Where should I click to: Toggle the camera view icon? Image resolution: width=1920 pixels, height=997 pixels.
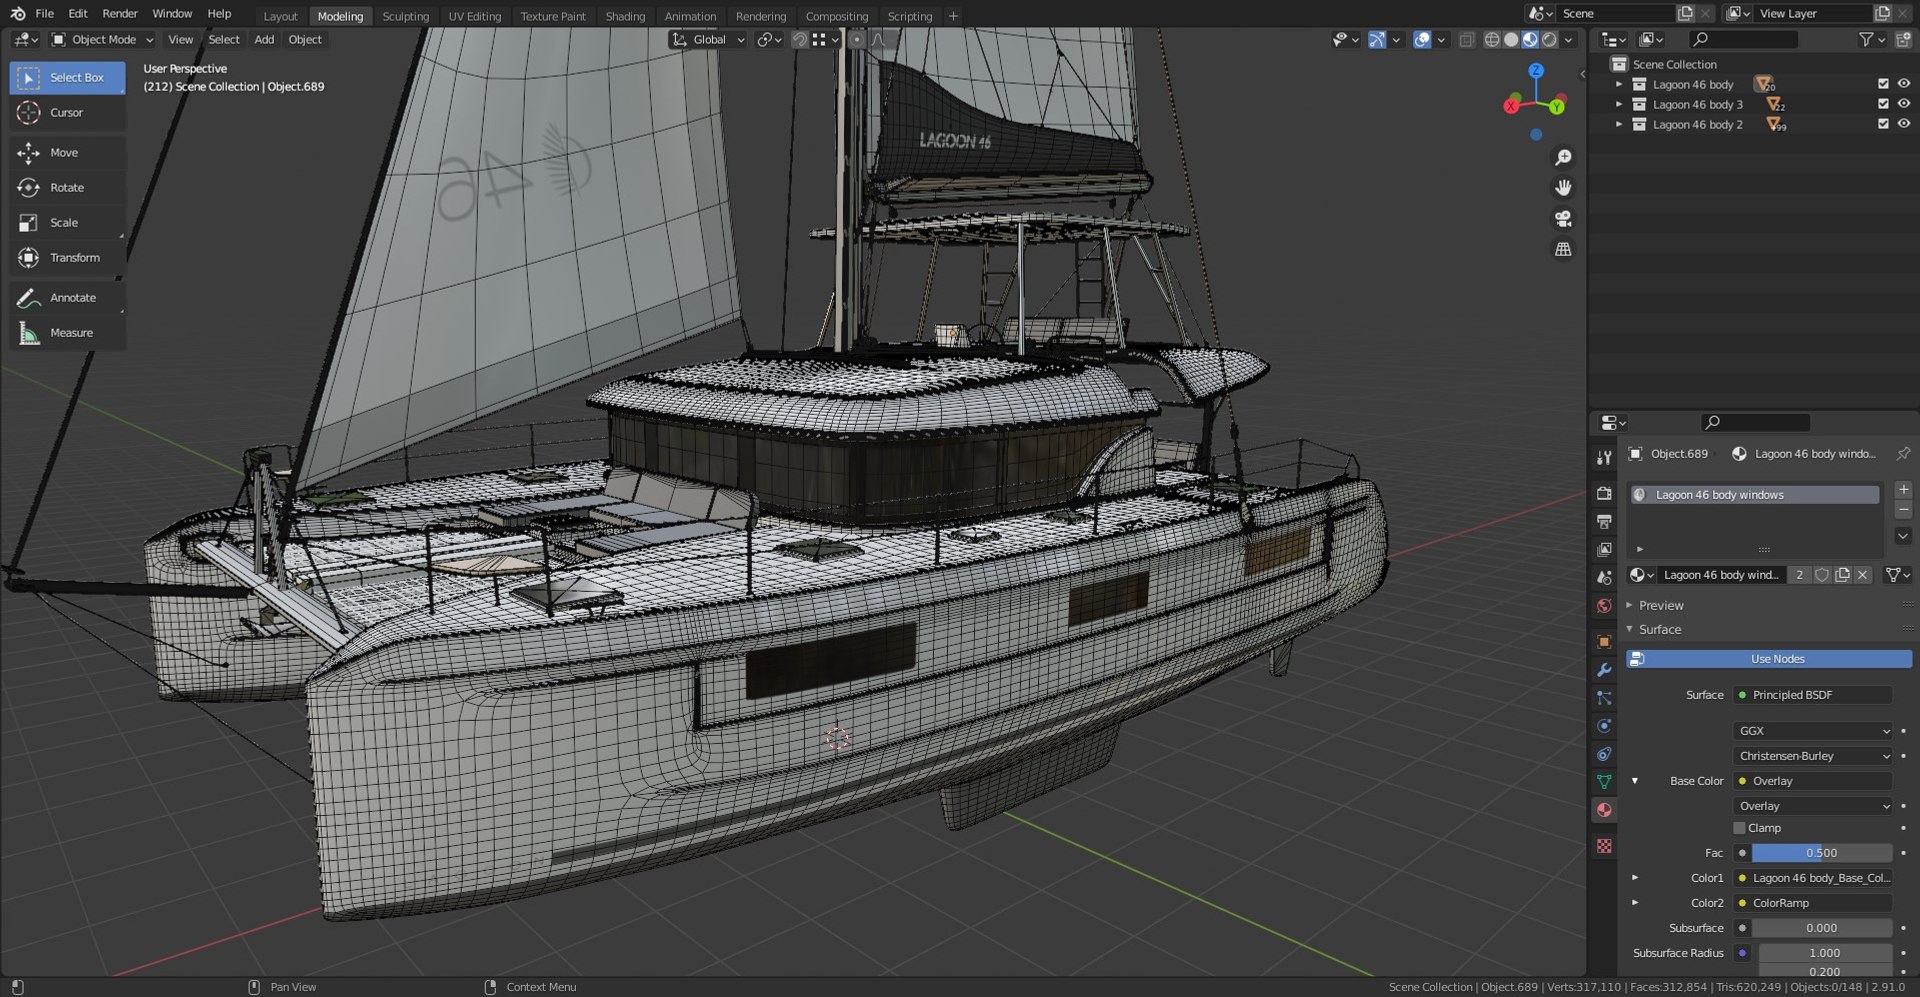[x=1563, y=219]
